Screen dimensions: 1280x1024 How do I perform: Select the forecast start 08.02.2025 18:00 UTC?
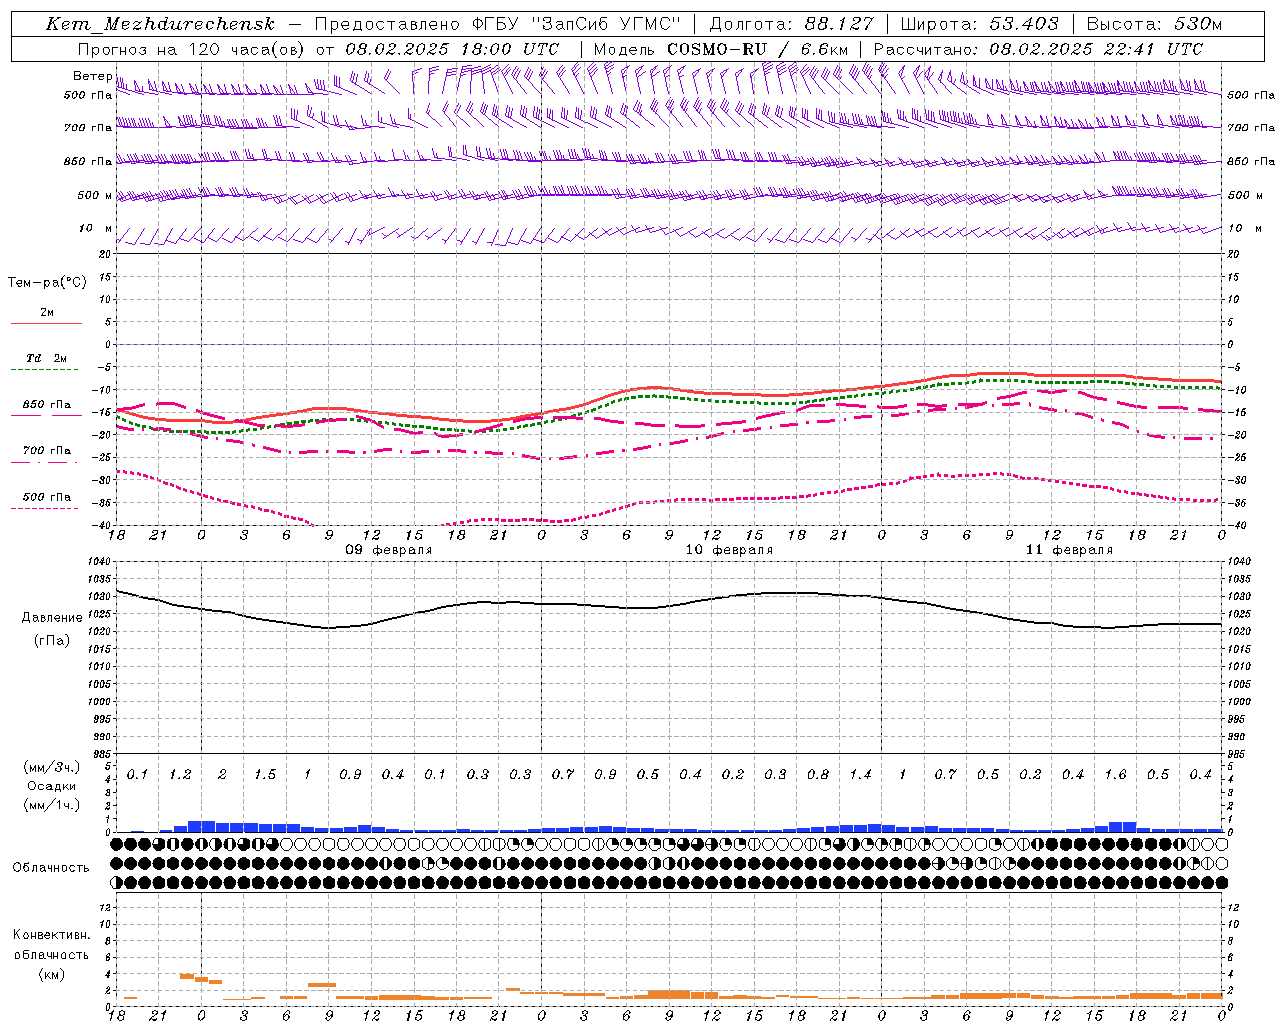(452, 49)
